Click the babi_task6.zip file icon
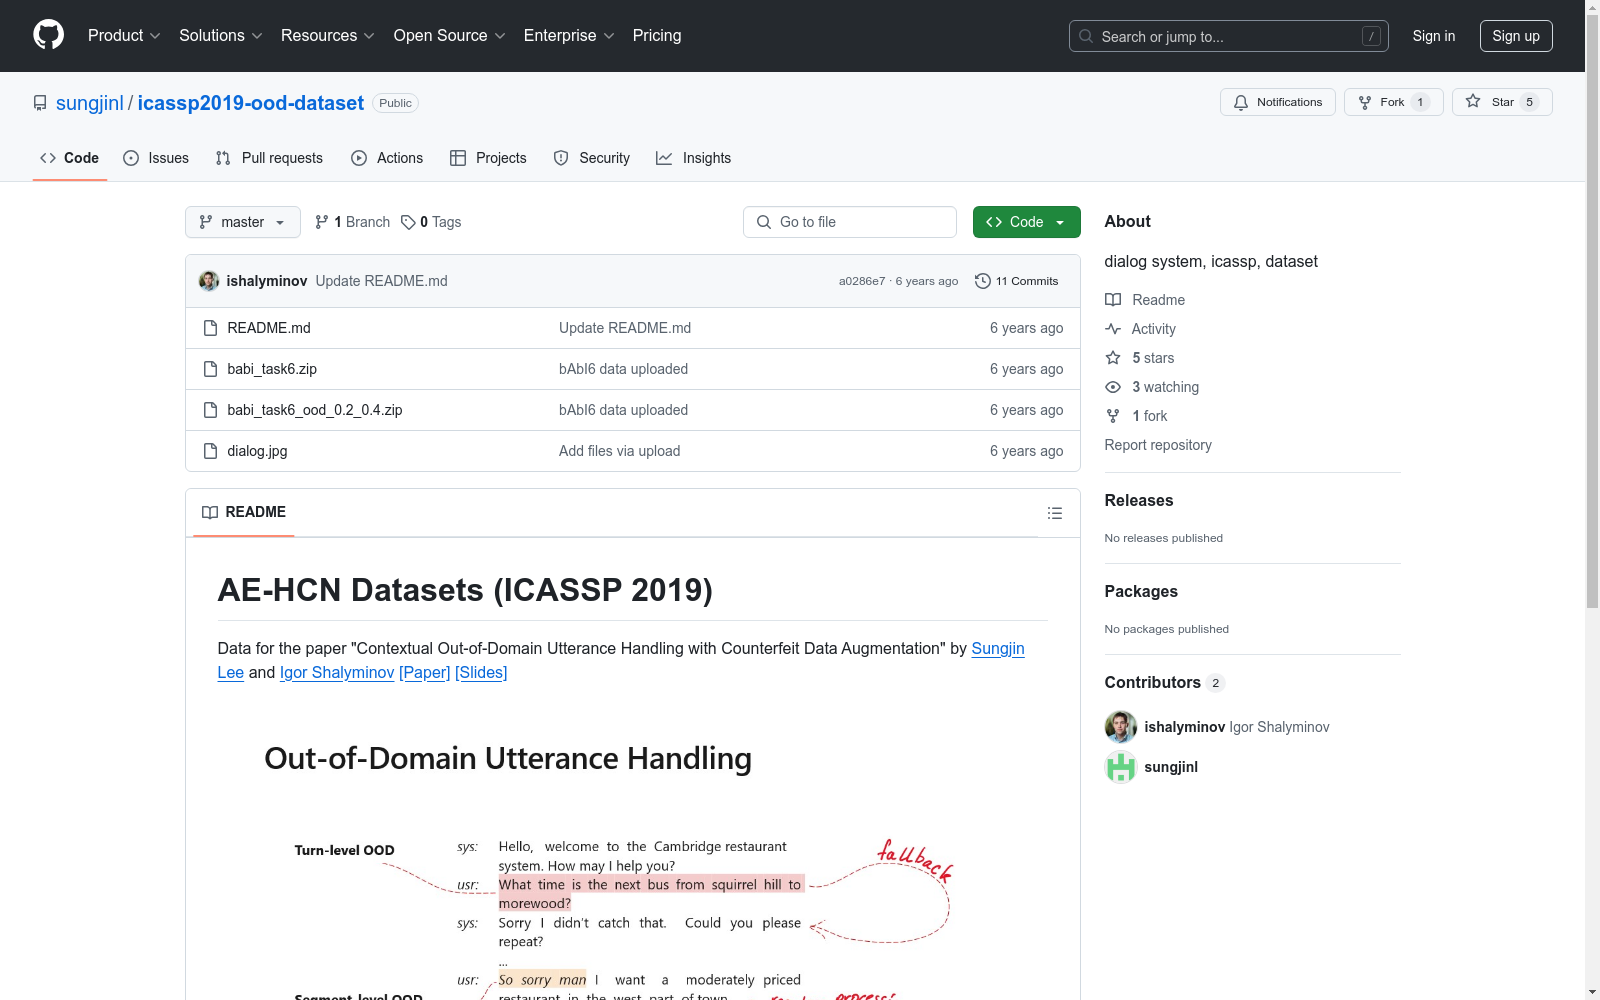 210,369
